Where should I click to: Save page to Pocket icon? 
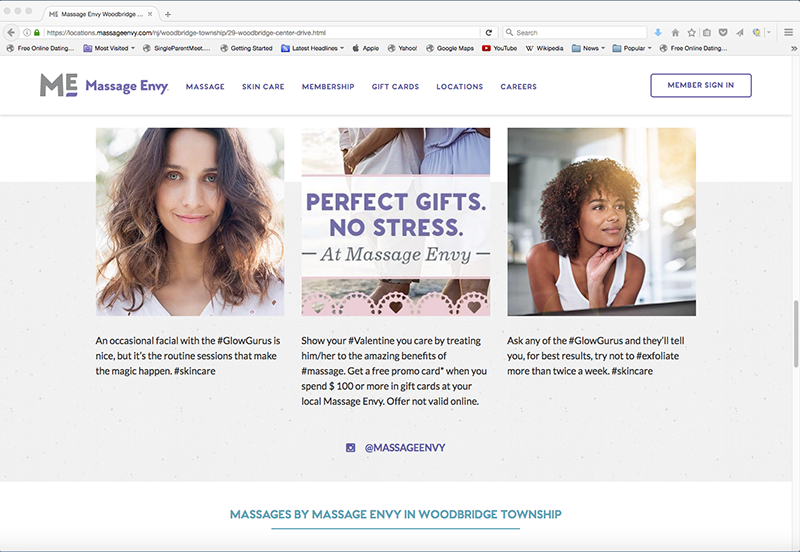[723, 33]
